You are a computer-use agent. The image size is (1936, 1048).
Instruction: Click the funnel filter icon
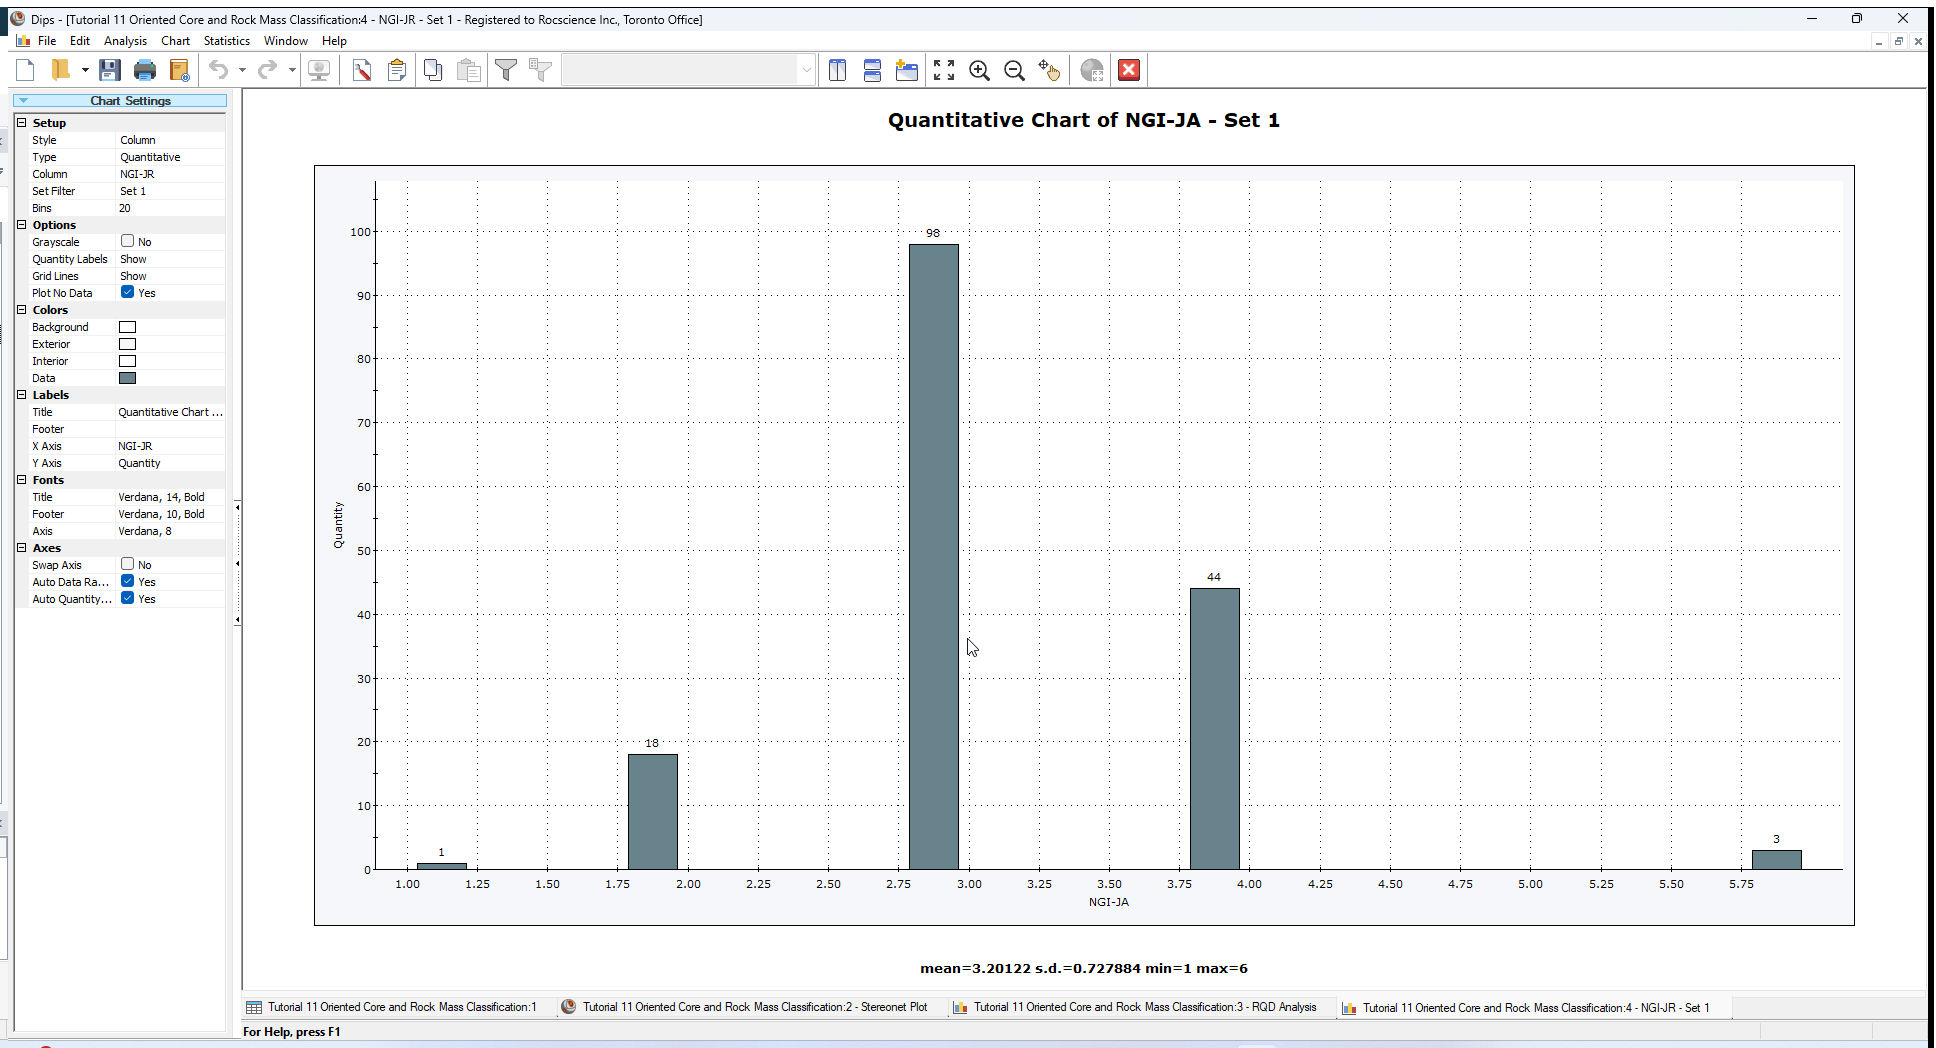click(x=506, y=70)
